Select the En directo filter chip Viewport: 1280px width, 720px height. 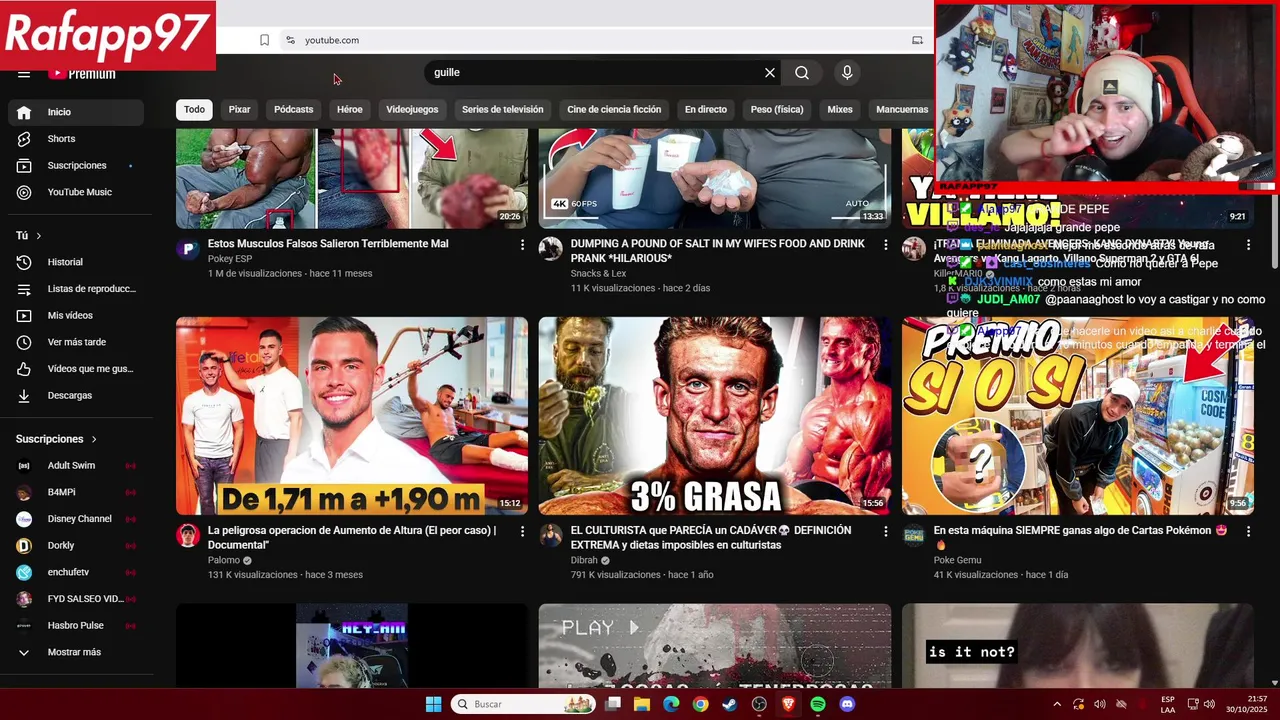[x=706, y=110]
